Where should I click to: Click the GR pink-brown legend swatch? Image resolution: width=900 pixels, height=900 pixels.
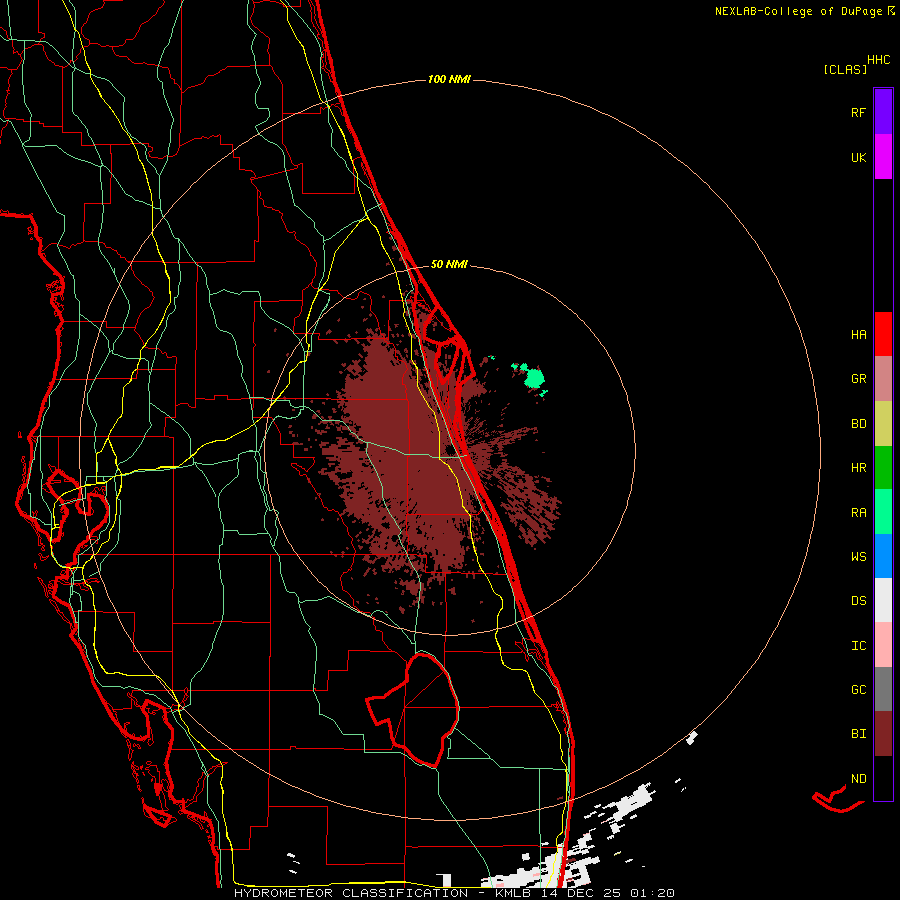883,379
